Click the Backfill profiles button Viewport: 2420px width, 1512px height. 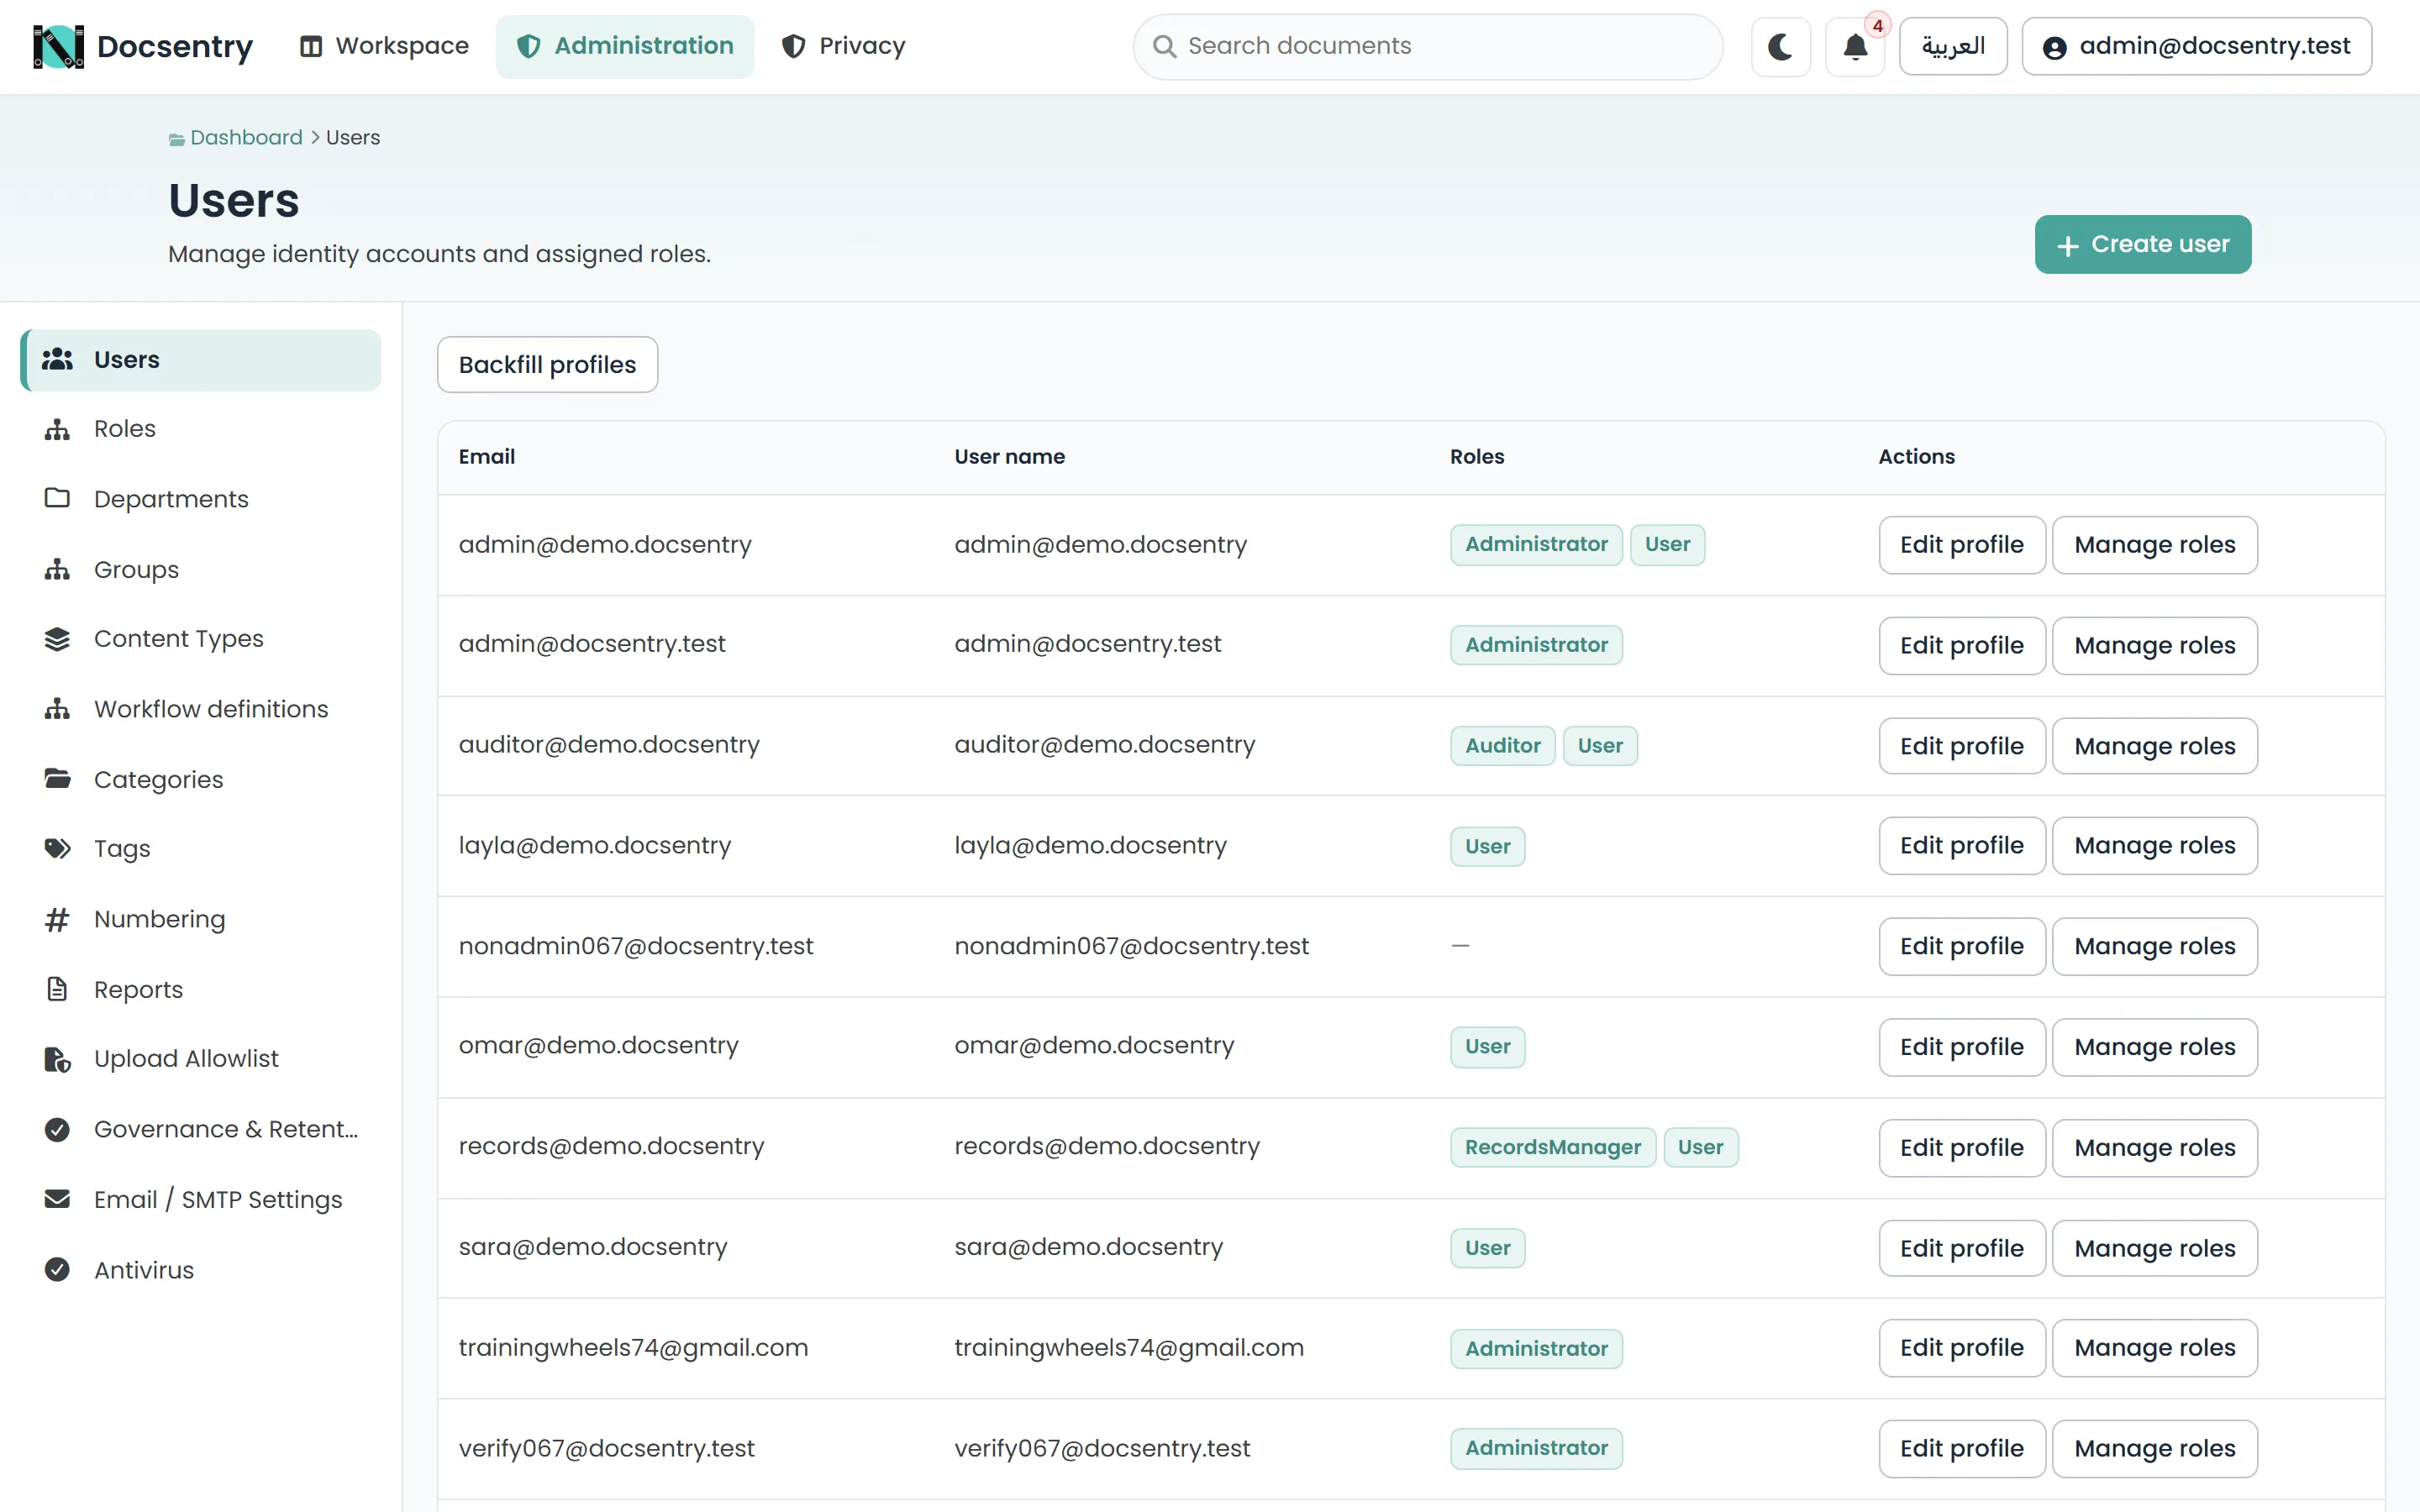547,365
